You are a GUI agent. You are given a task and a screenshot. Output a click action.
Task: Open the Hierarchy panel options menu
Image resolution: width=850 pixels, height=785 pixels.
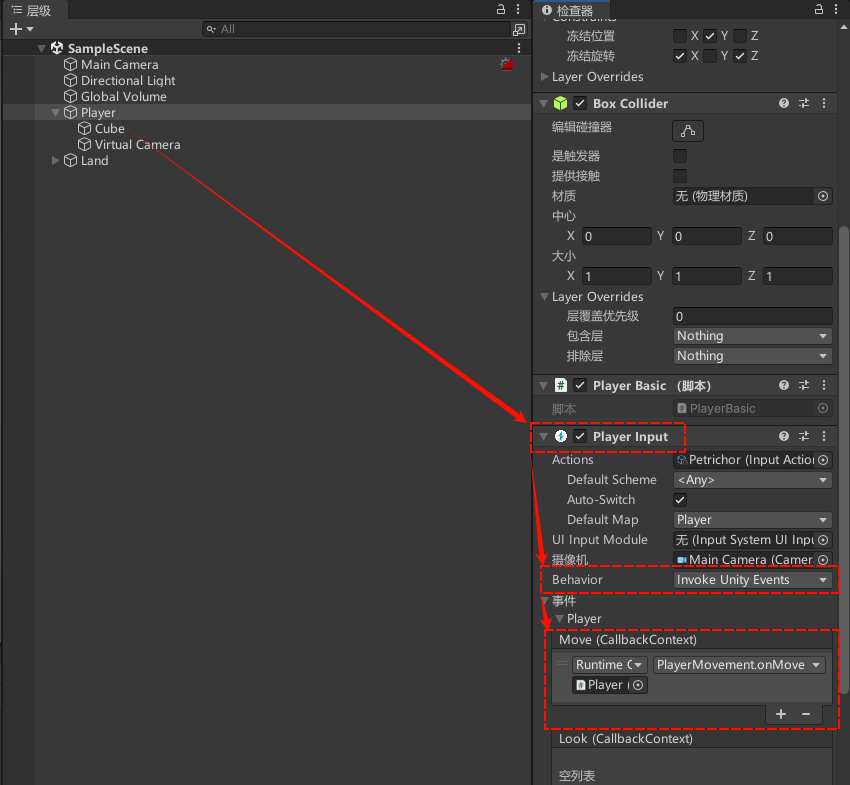518,9
